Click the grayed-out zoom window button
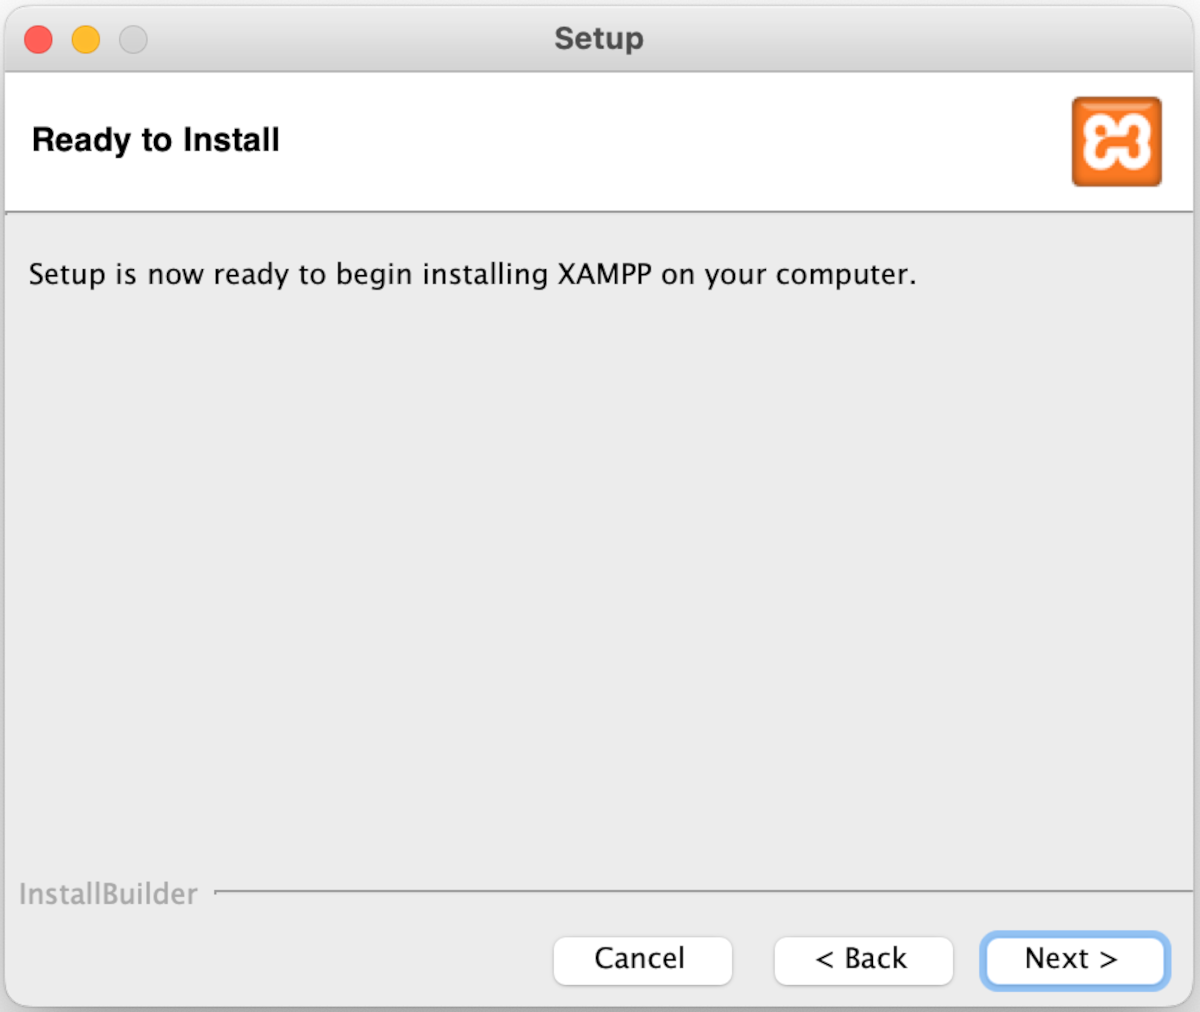Screen dimensions: 1200x1012 (133, 40)
